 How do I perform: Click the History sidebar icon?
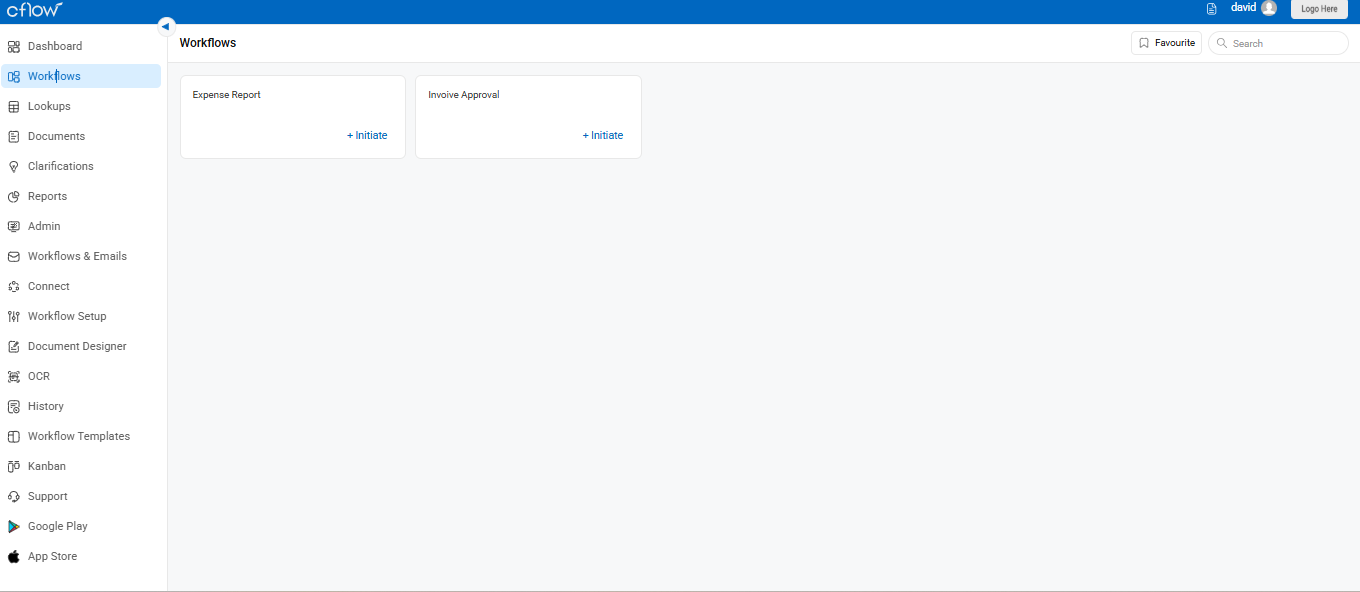[x=14, y=406]
